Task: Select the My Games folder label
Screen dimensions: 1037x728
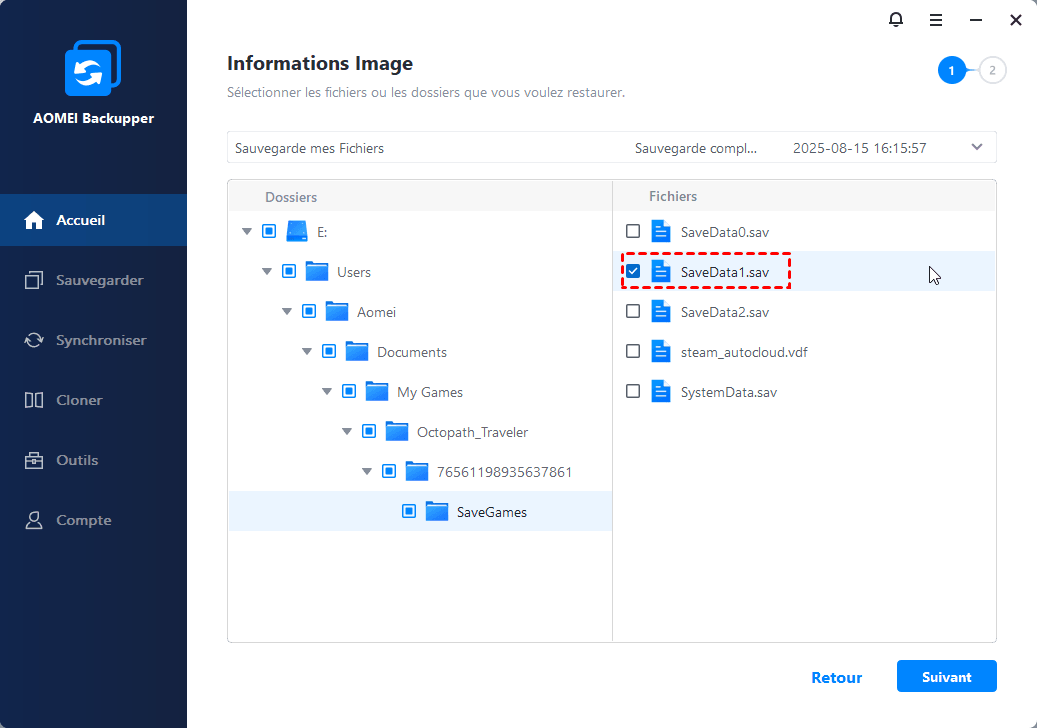Action: pos(430,392)
